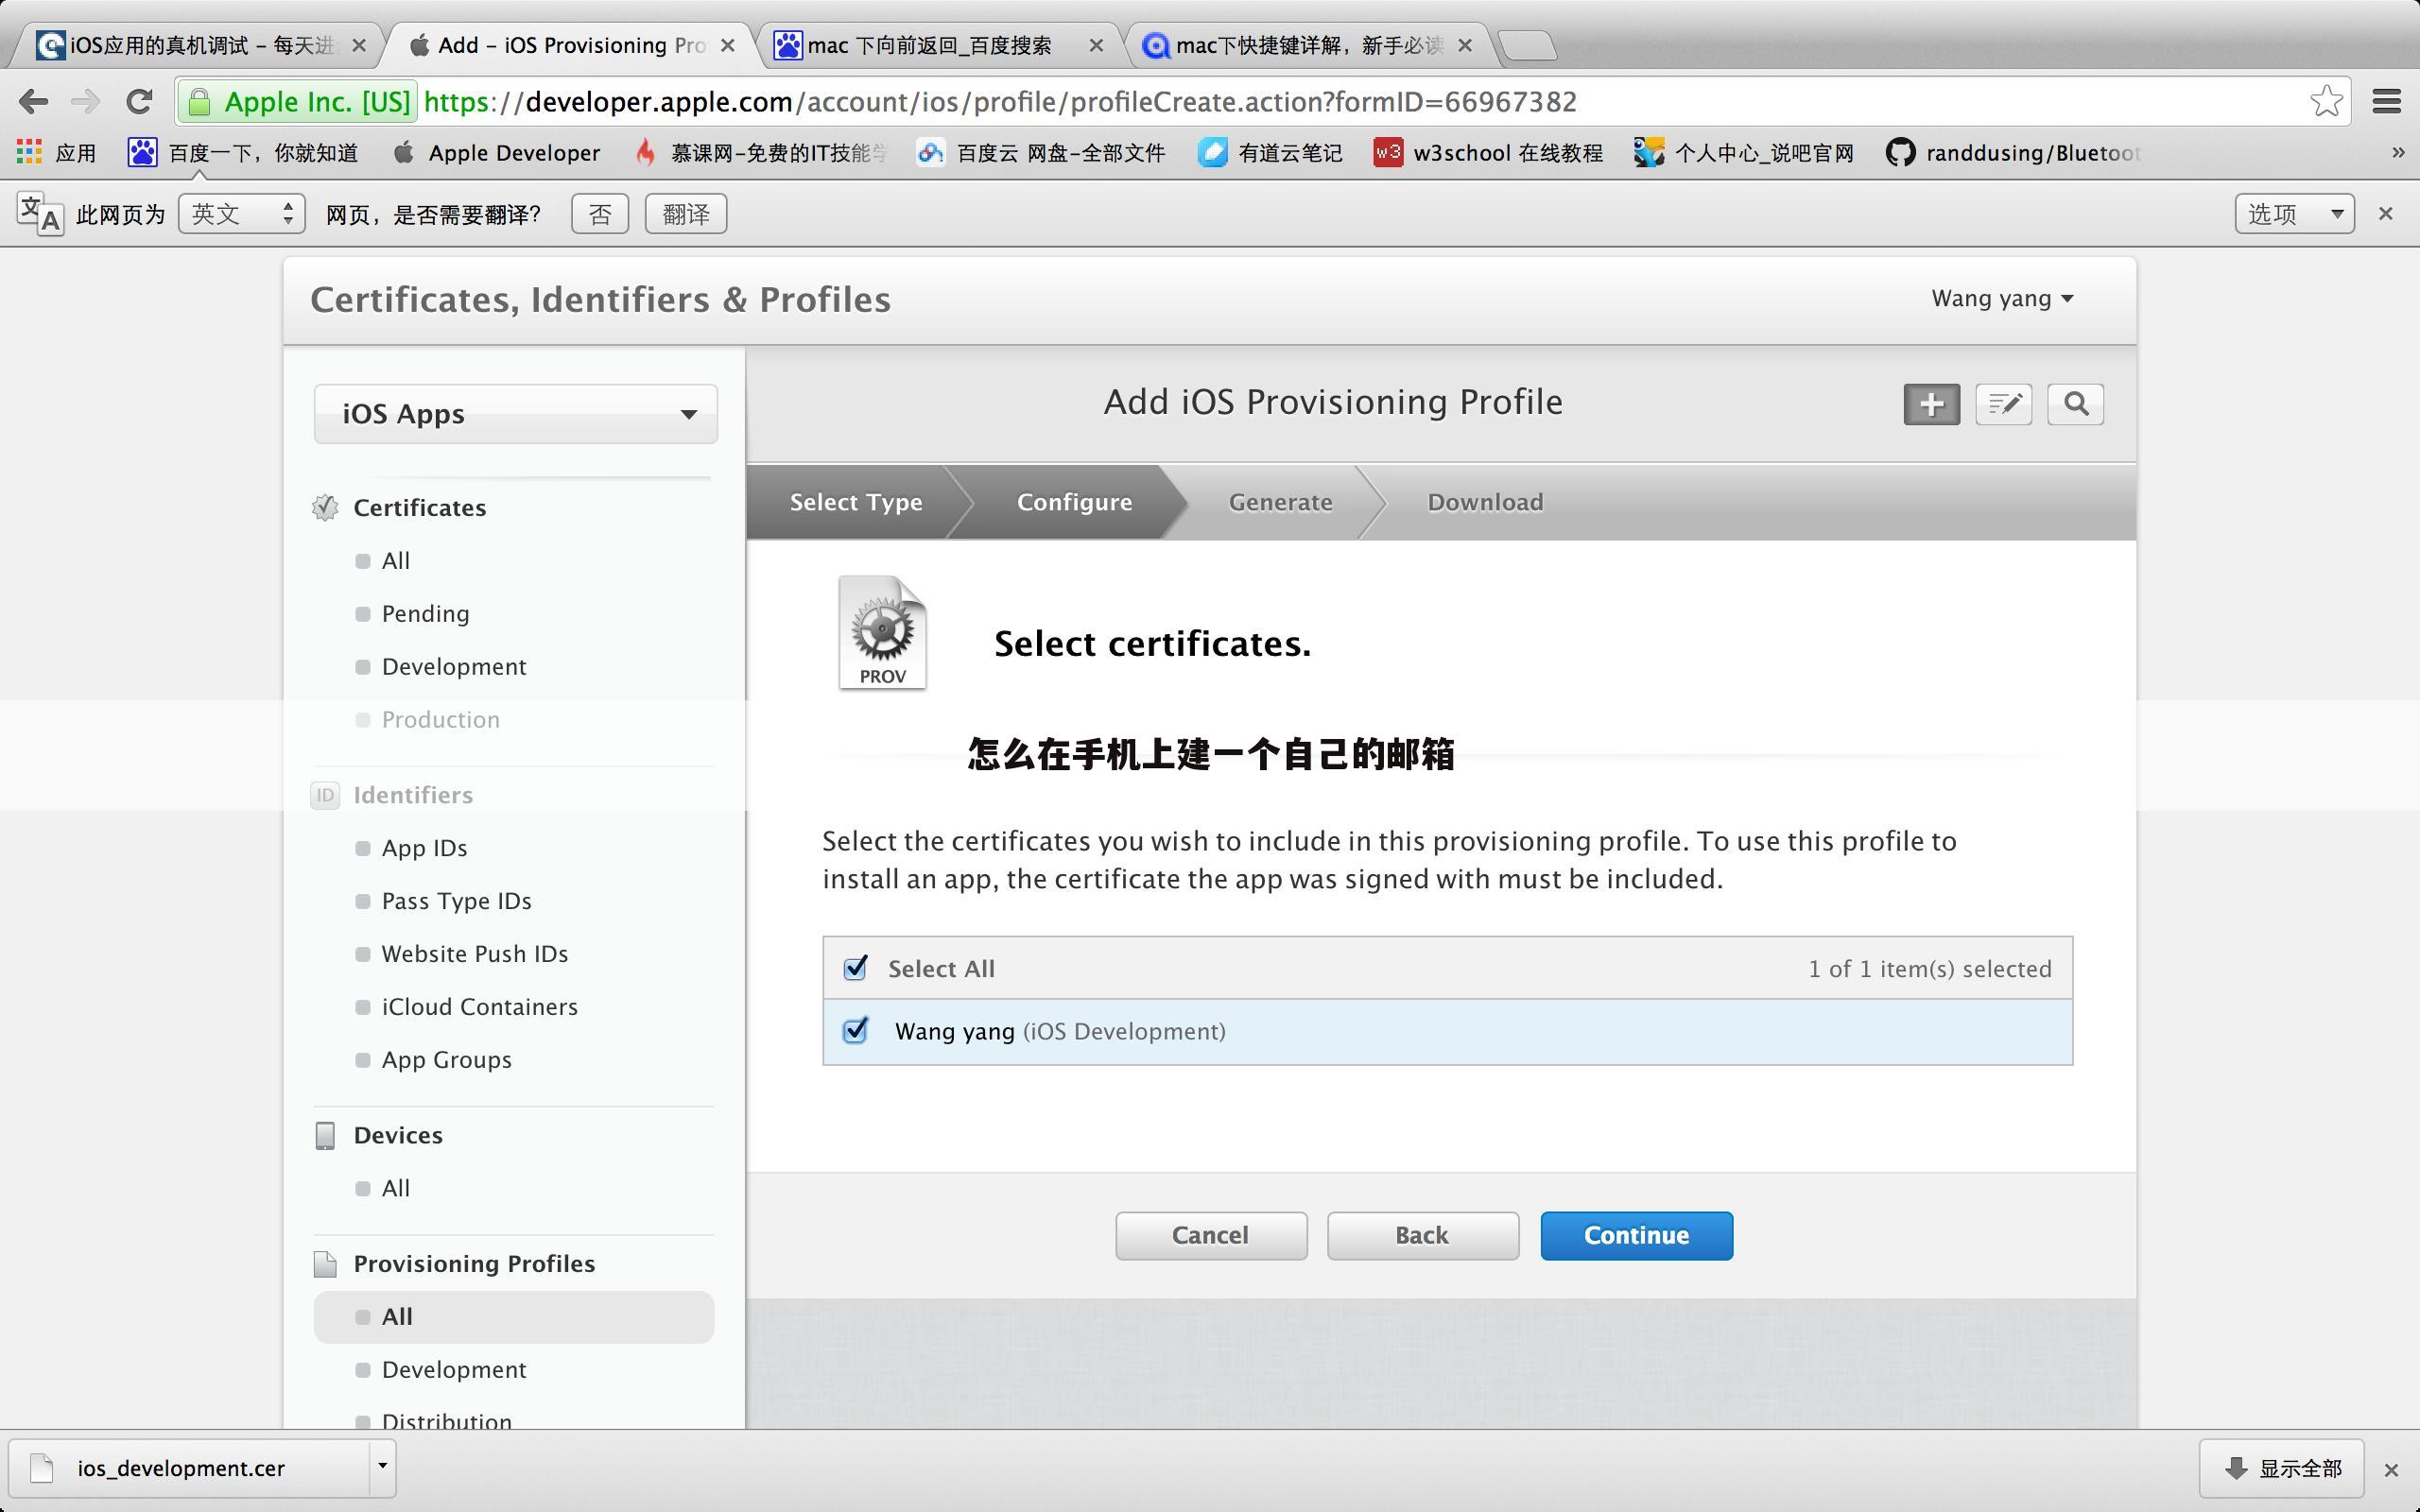
Task: Open All under Devices
Action: [x=396, y=1188]
